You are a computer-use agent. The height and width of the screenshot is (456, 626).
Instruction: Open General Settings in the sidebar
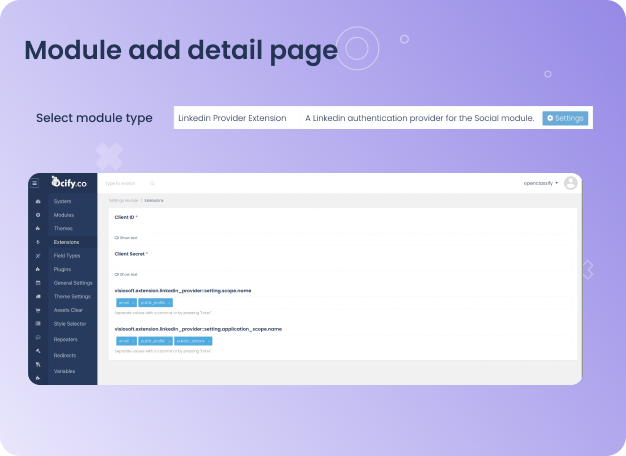72,283
